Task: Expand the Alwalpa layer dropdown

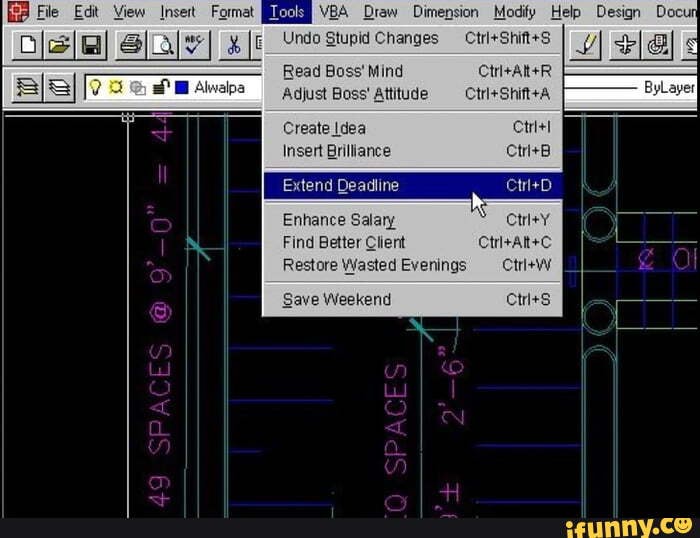Action: (x=220, y=88)
